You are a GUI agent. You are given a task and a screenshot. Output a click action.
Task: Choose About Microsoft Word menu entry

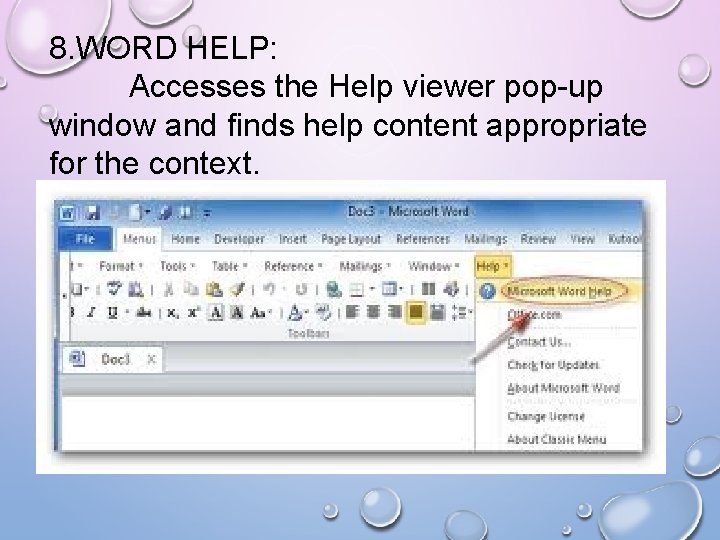coord(563,388)
